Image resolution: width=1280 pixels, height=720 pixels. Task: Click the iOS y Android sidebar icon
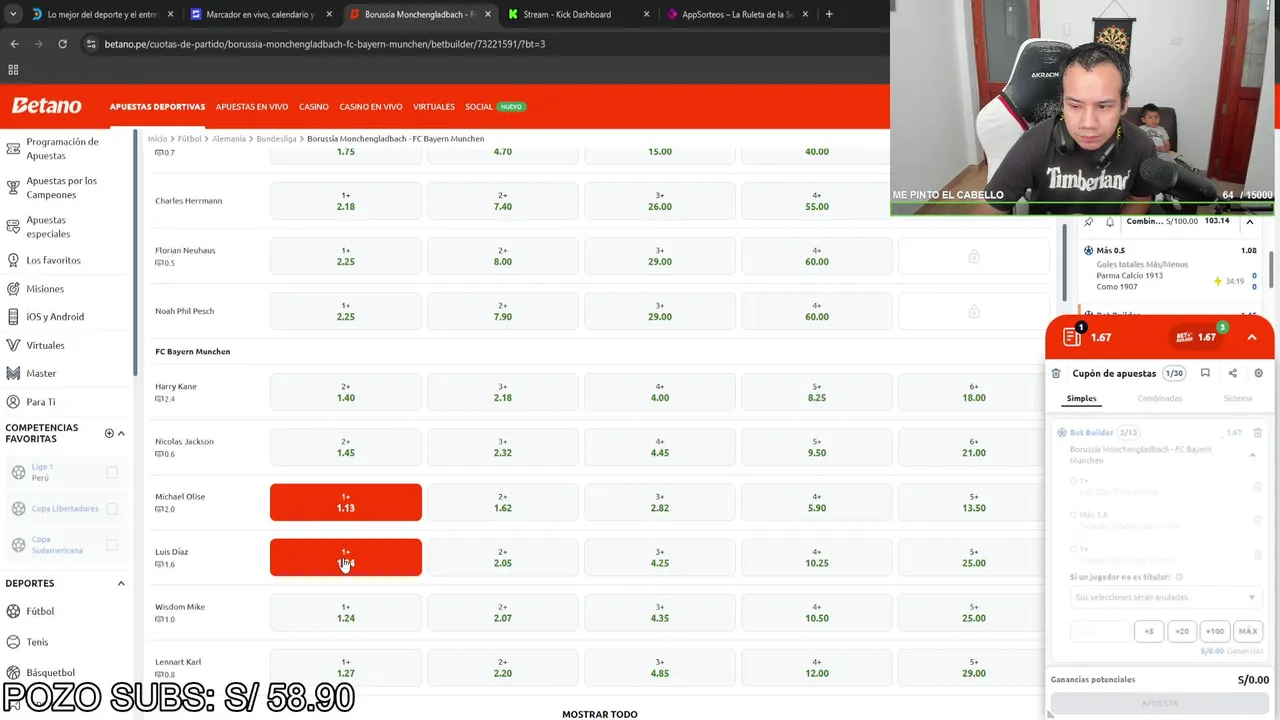coord(13,317)
